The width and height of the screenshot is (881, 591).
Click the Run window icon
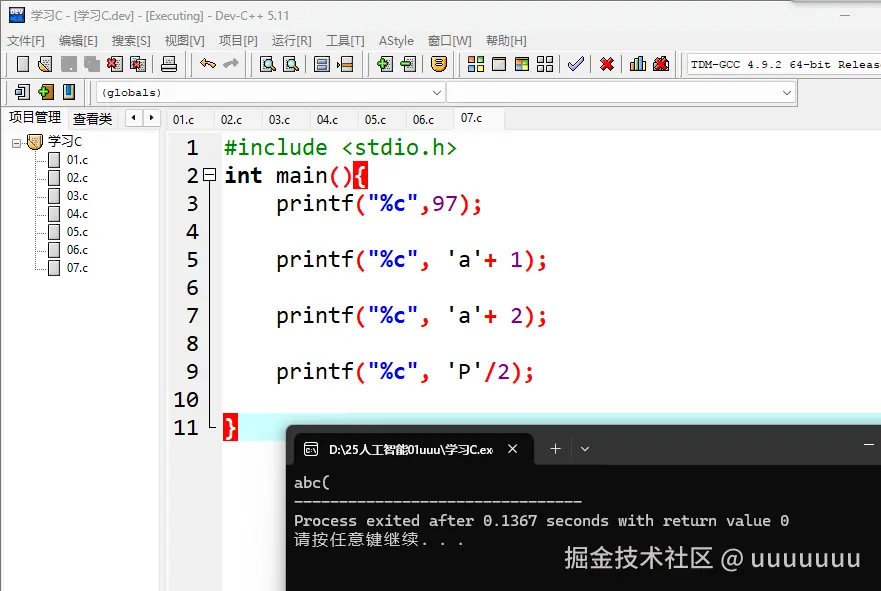[499, 64]
